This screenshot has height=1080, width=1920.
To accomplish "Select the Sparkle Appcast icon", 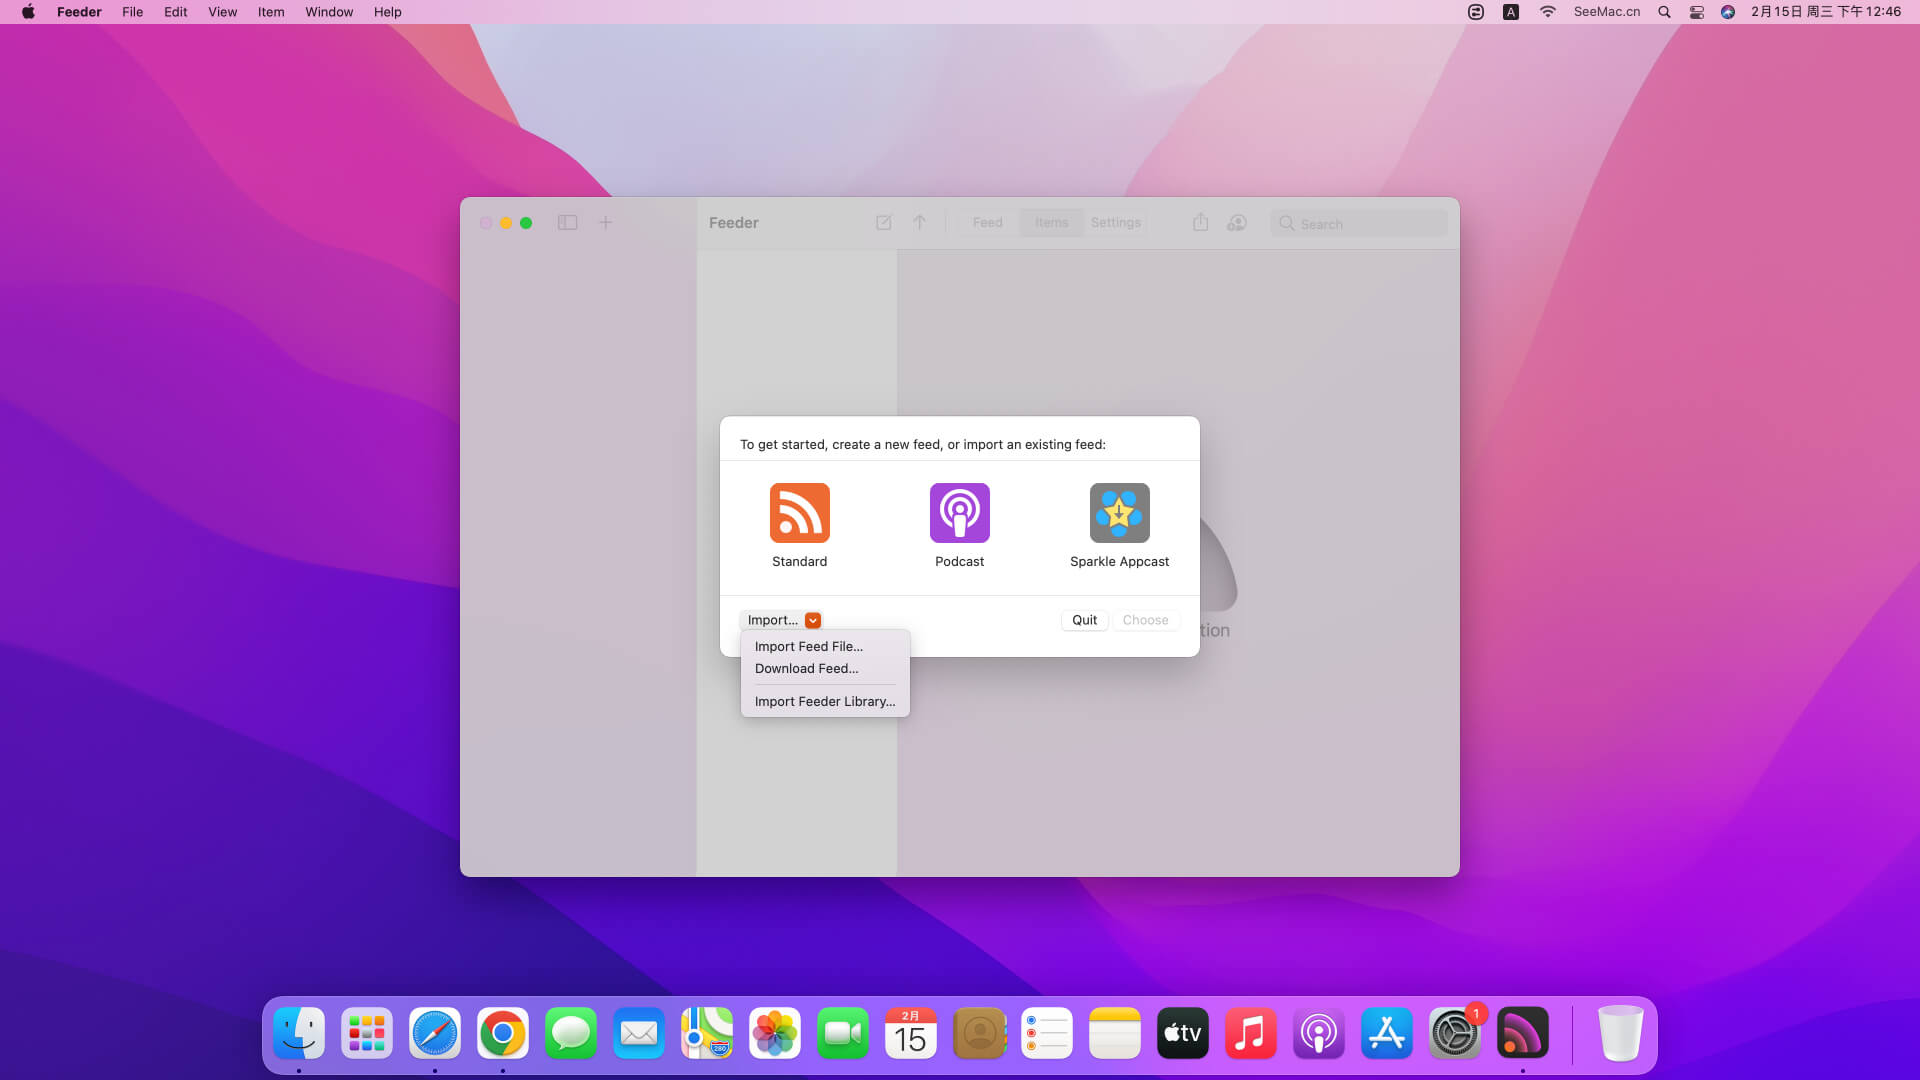I will click(x=1119, y=513).
